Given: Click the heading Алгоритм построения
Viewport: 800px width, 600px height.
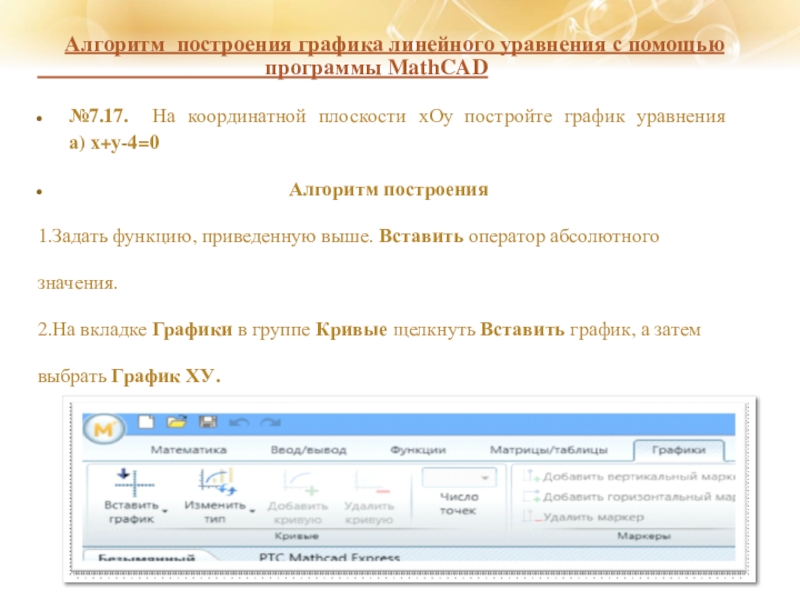Looking at the screenshot, I should (x=388, y=189).
